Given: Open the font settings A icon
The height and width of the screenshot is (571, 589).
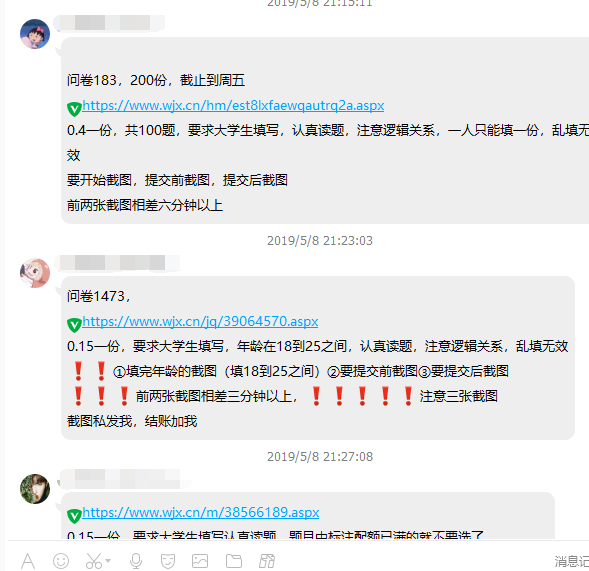Looking at the screenshot, I should (28, 561).
